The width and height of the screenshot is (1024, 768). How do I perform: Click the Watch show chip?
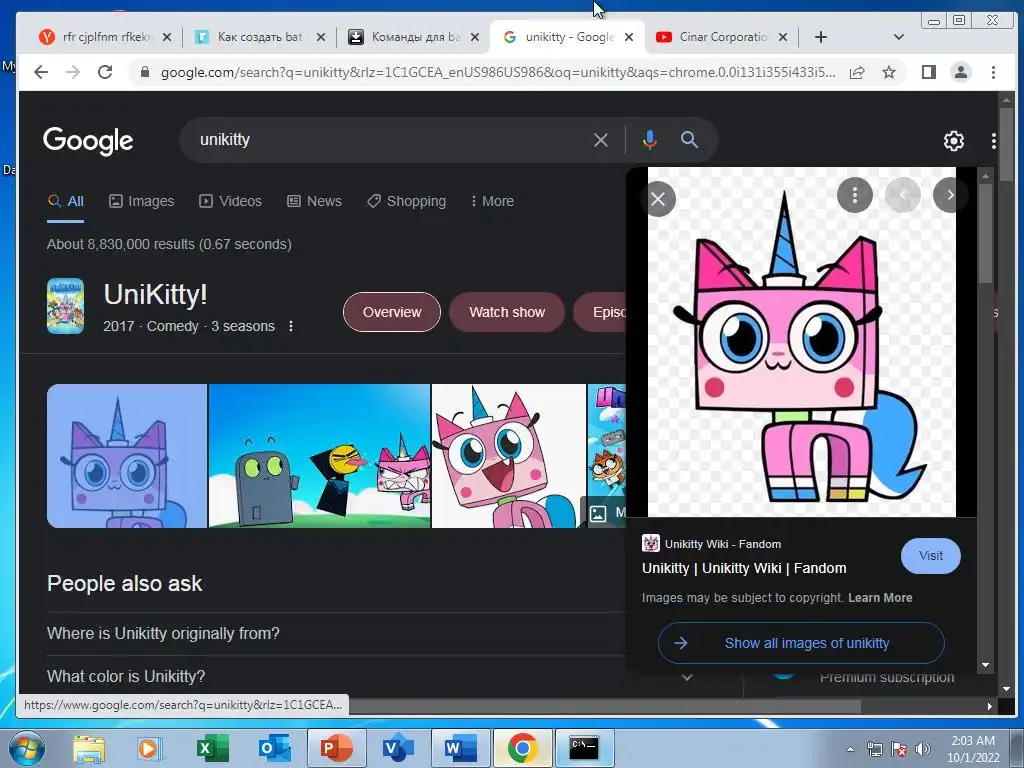click(x=507, y=312)
